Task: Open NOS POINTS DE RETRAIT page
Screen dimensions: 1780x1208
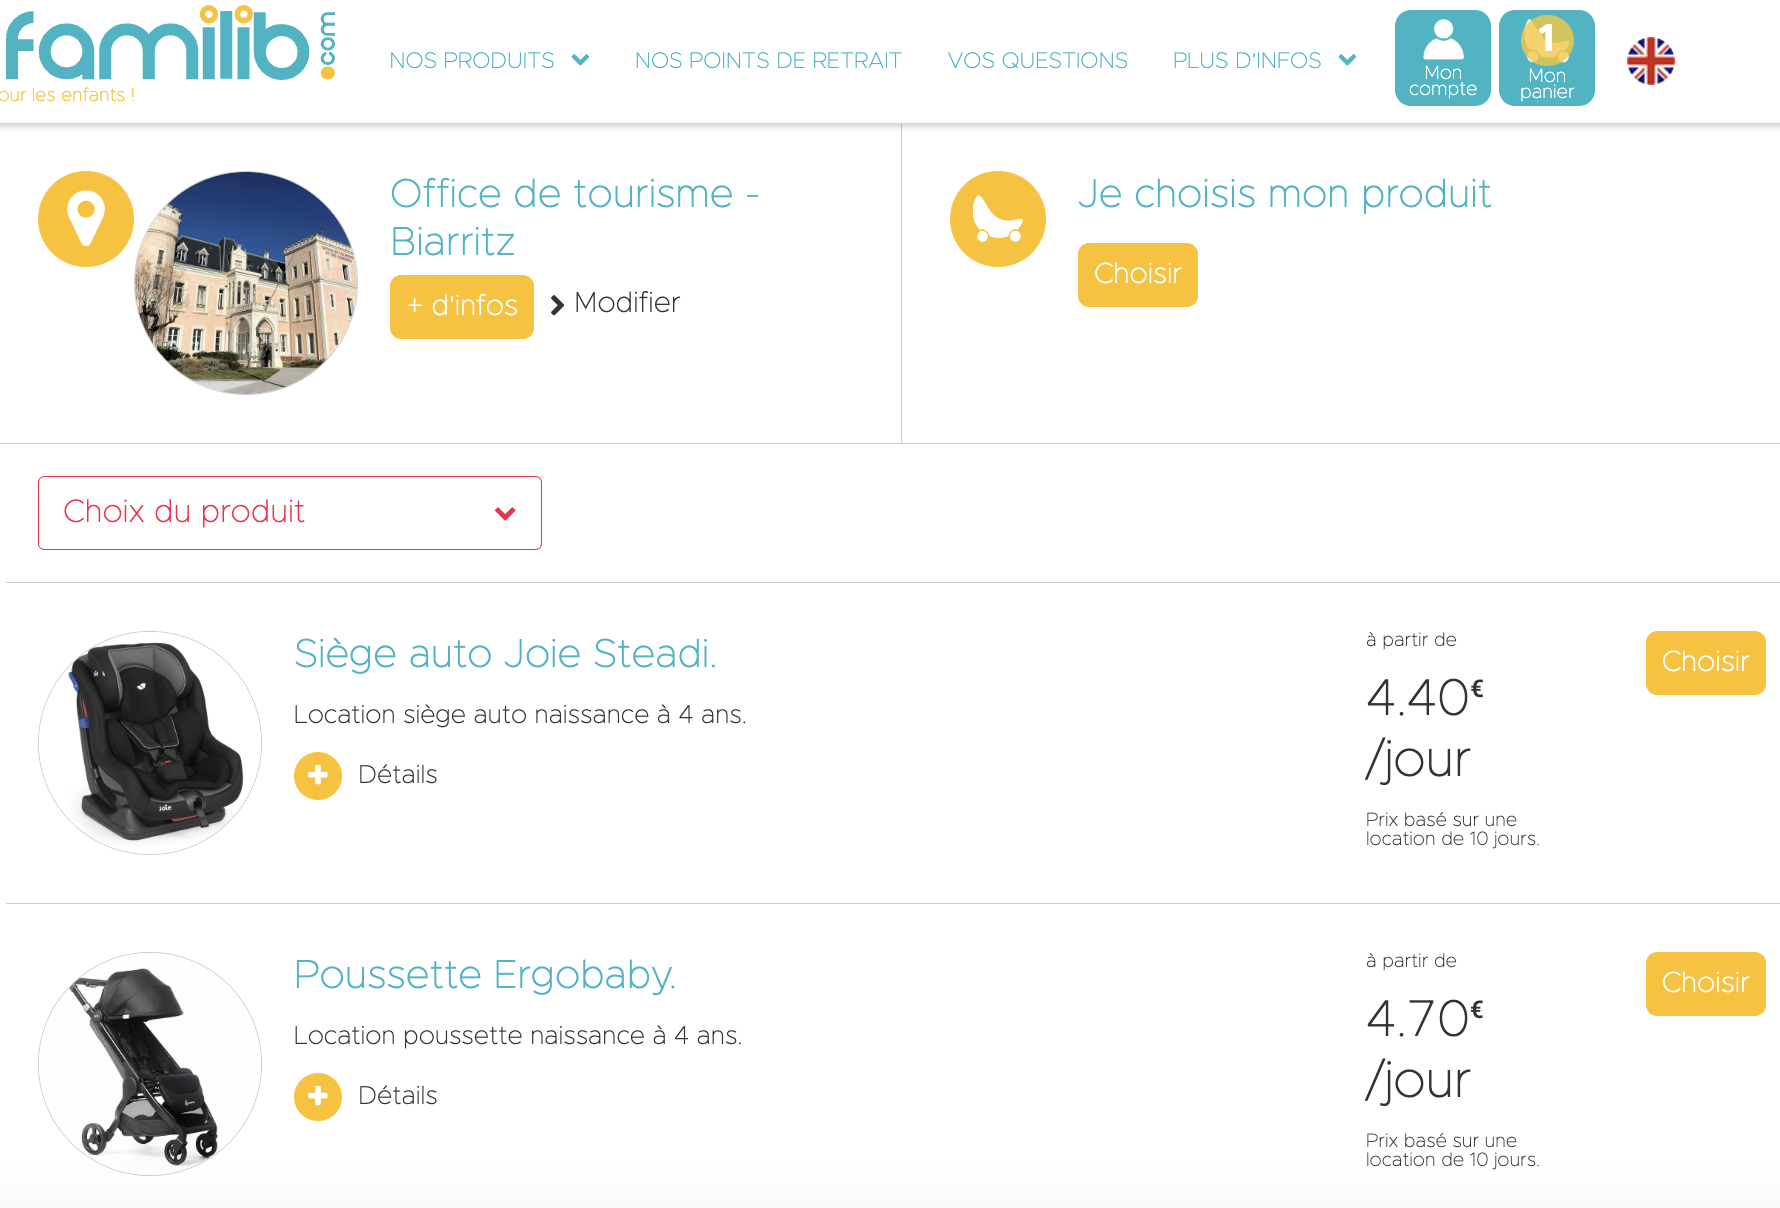Action: pos(768,61)
